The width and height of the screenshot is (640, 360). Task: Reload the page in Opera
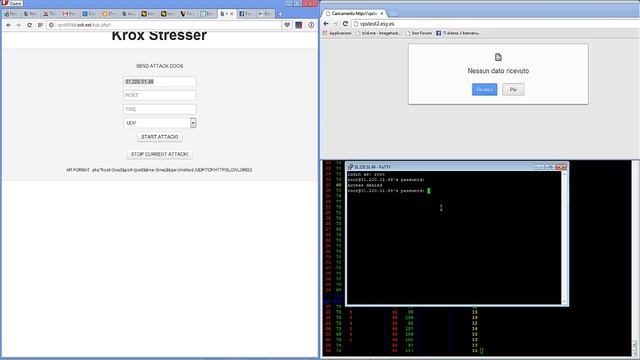[x=29, y=25]
